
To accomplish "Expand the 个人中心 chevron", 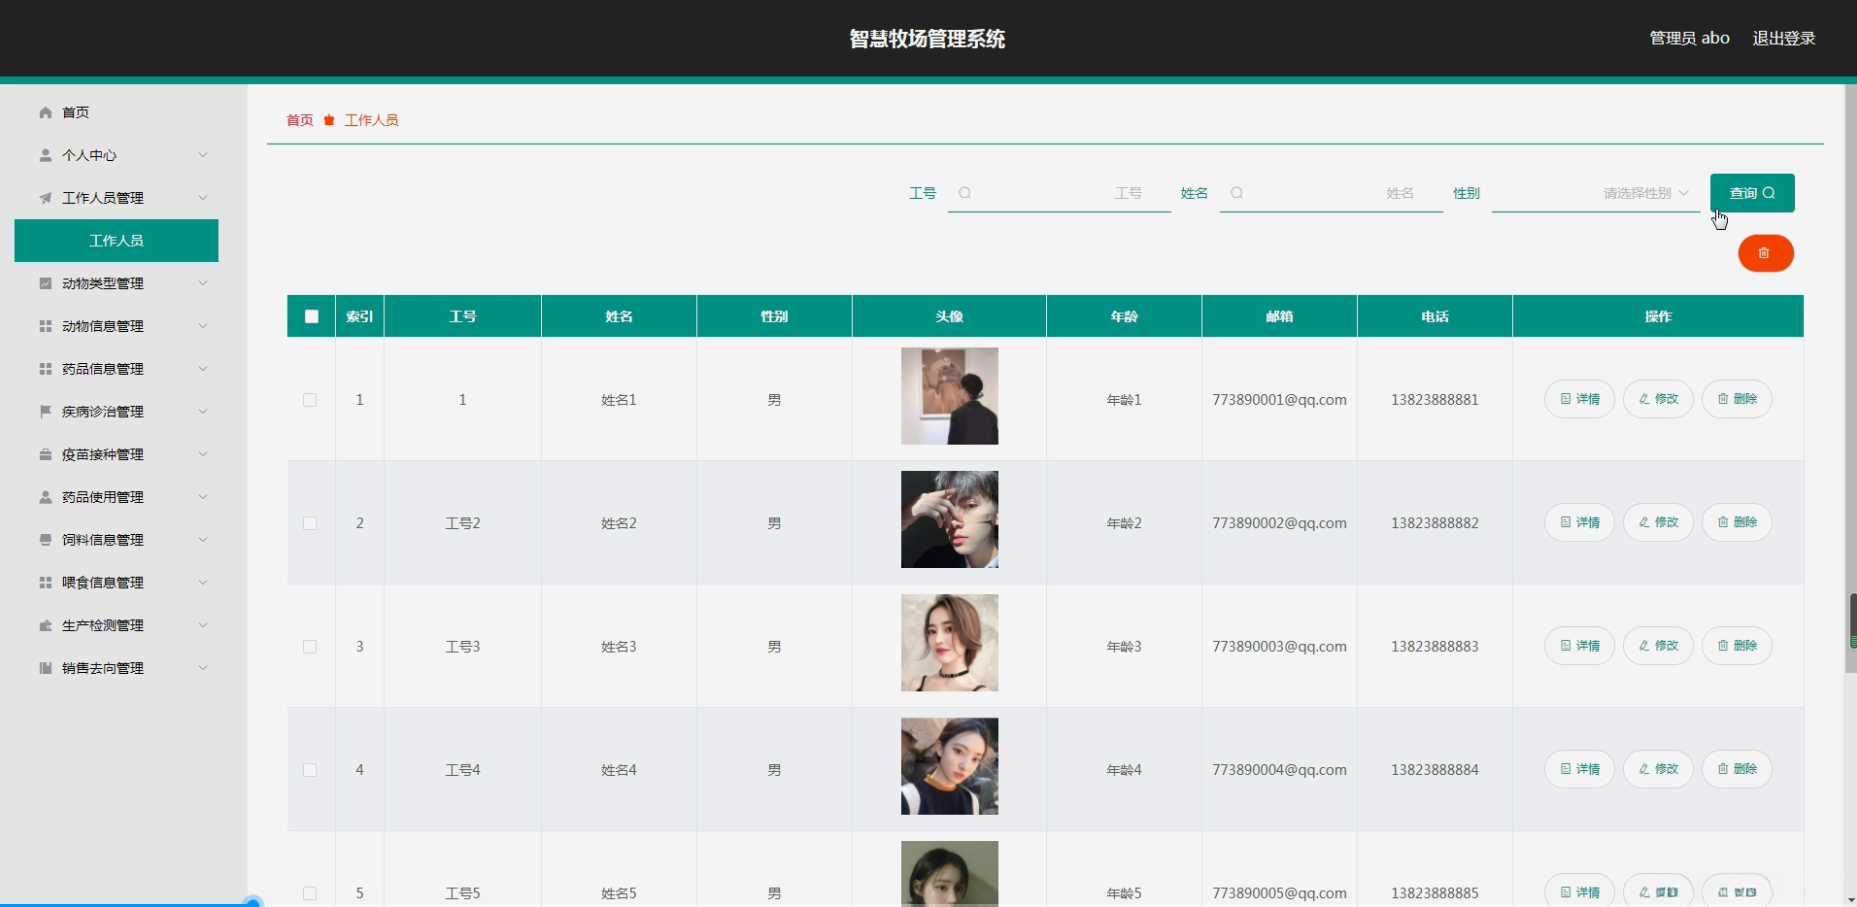I will 203,155.
